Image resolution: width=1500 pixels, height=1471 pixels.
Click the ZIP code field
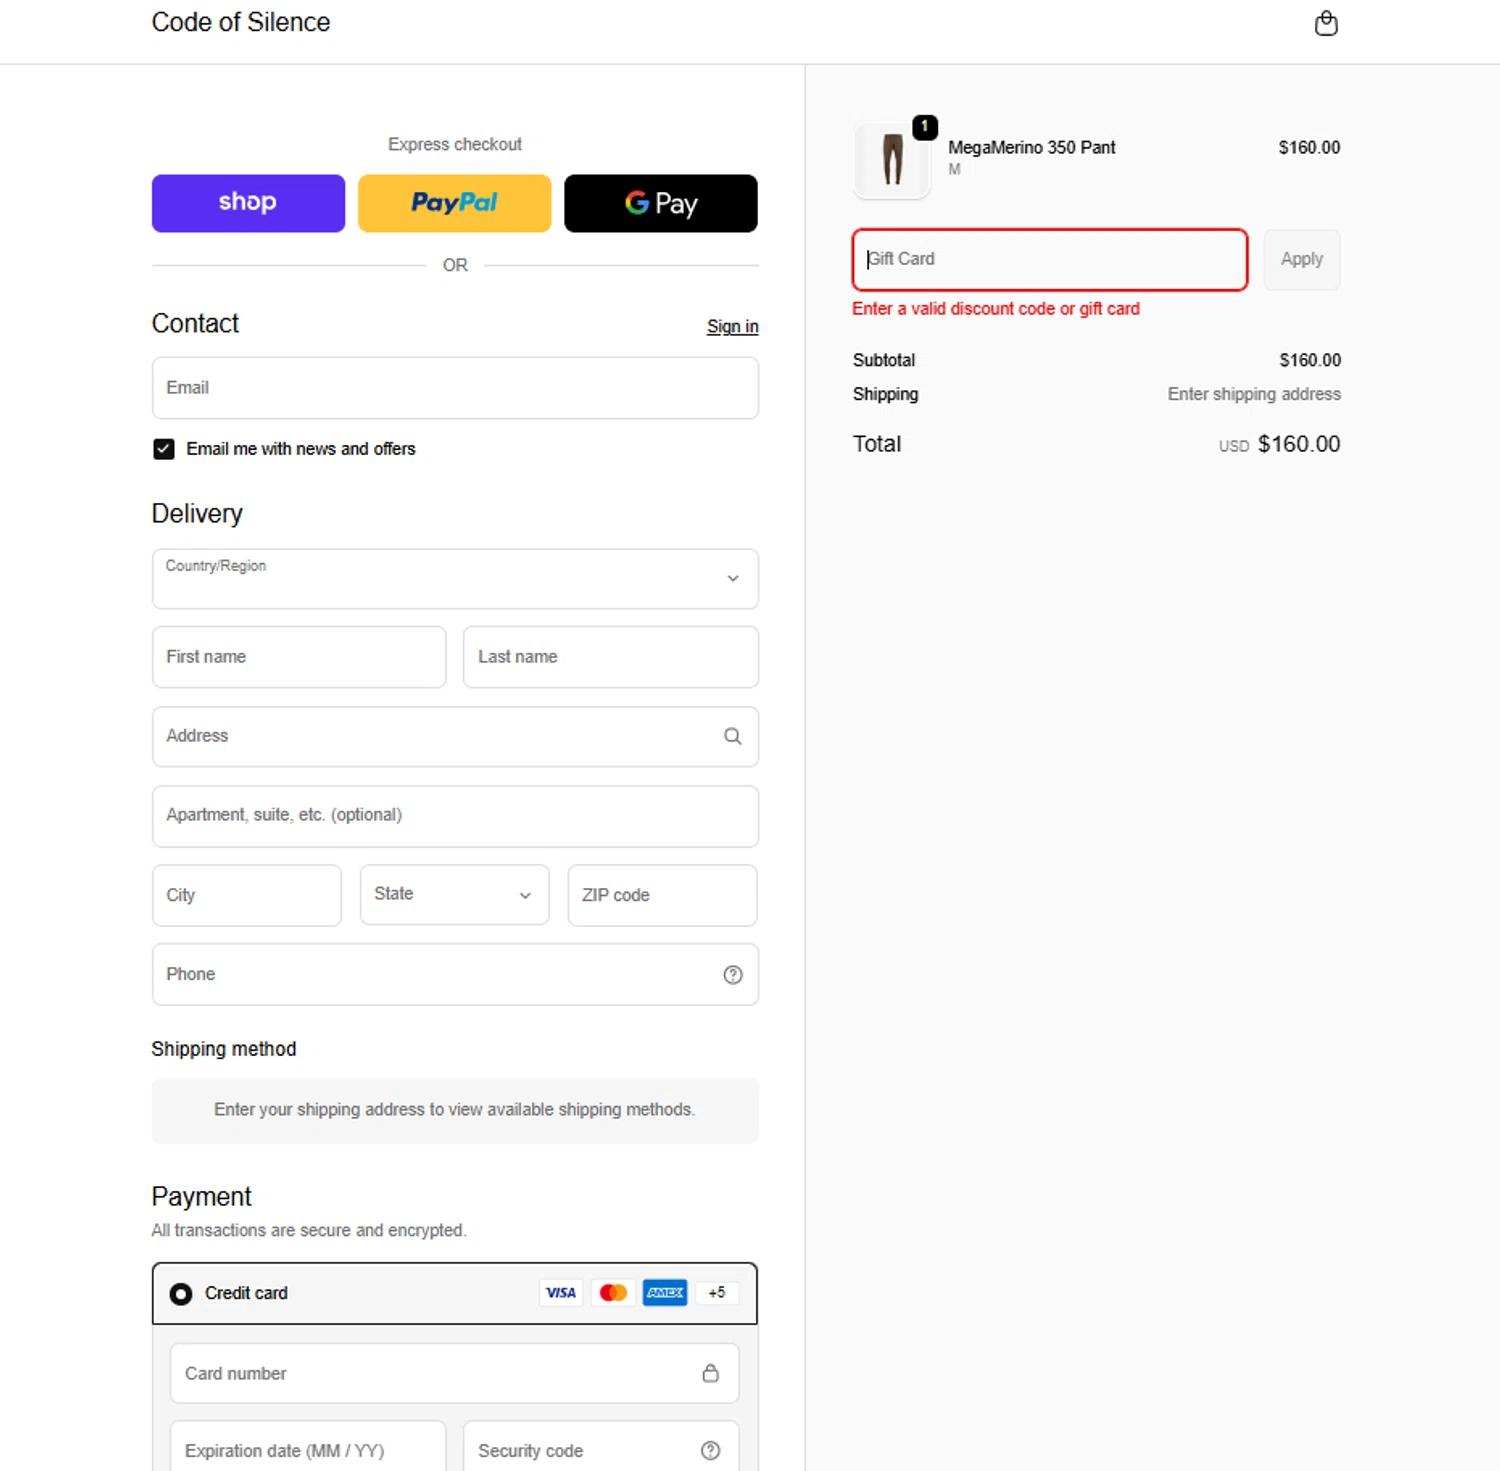point(662,895)
